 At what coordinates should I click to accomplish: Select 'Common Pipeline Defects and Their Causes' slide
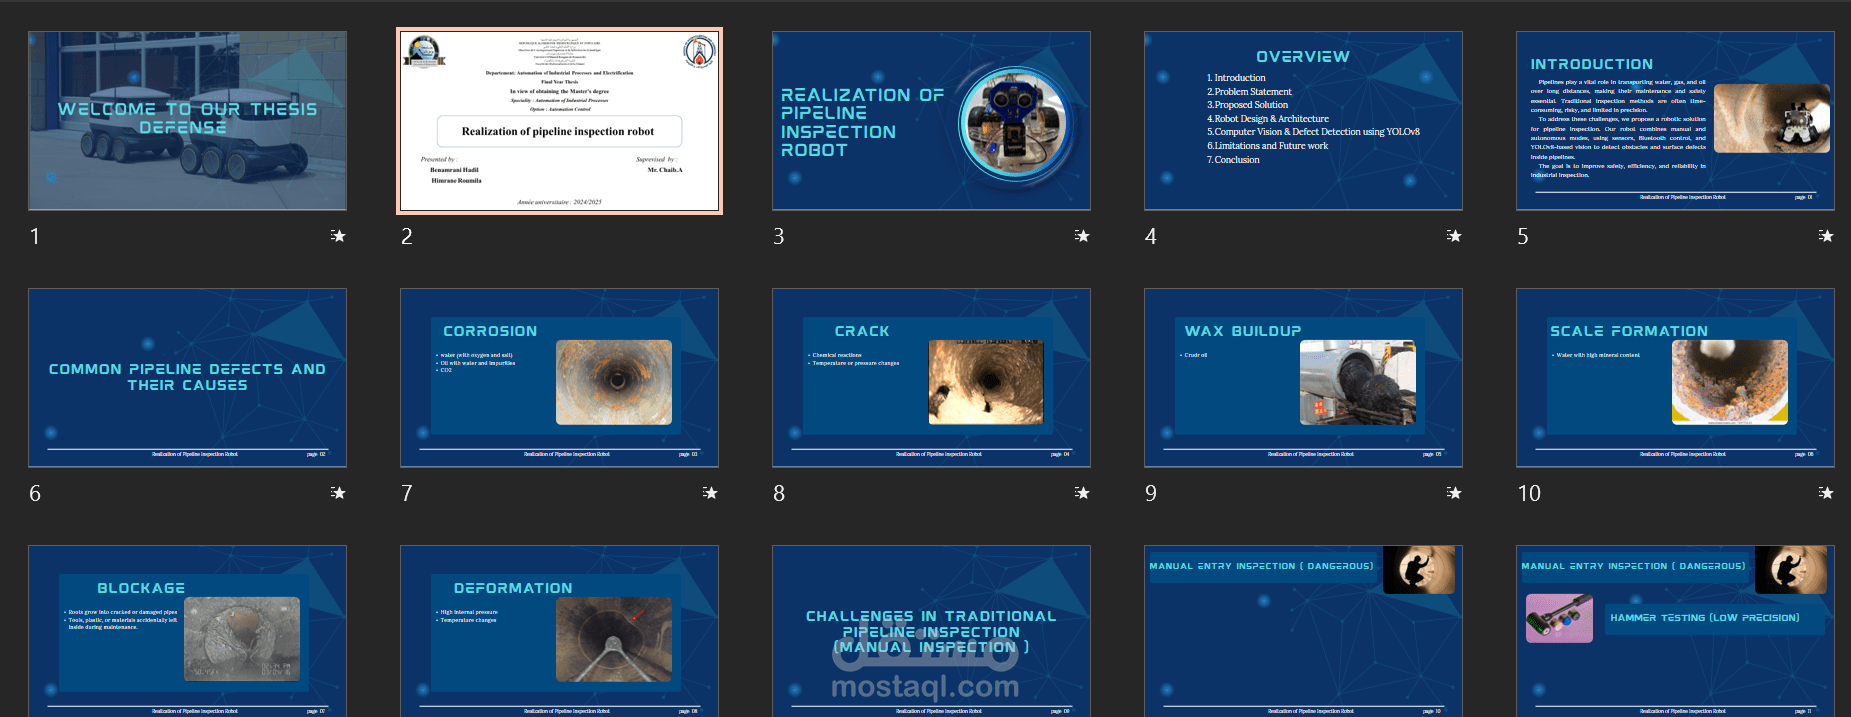[188, 378]
